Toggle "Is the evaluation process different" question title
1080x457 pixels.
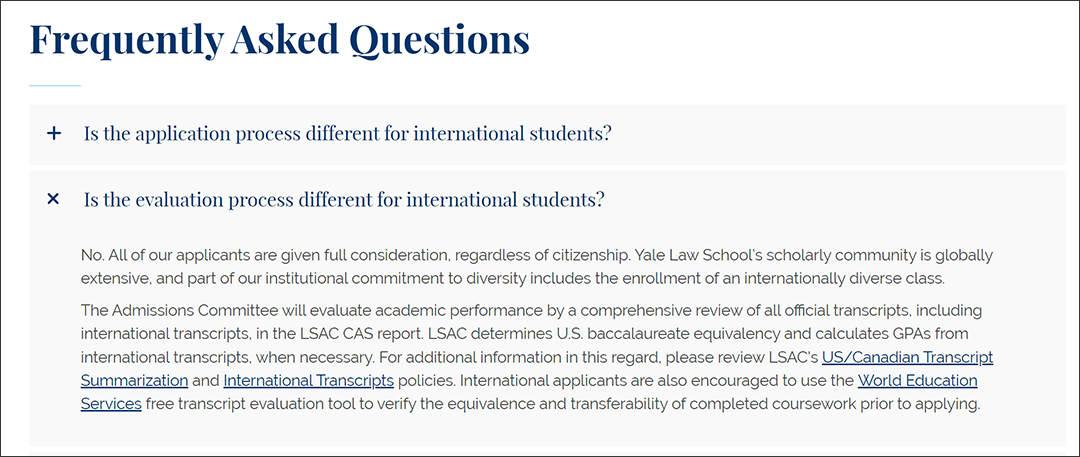click(344, 200)
